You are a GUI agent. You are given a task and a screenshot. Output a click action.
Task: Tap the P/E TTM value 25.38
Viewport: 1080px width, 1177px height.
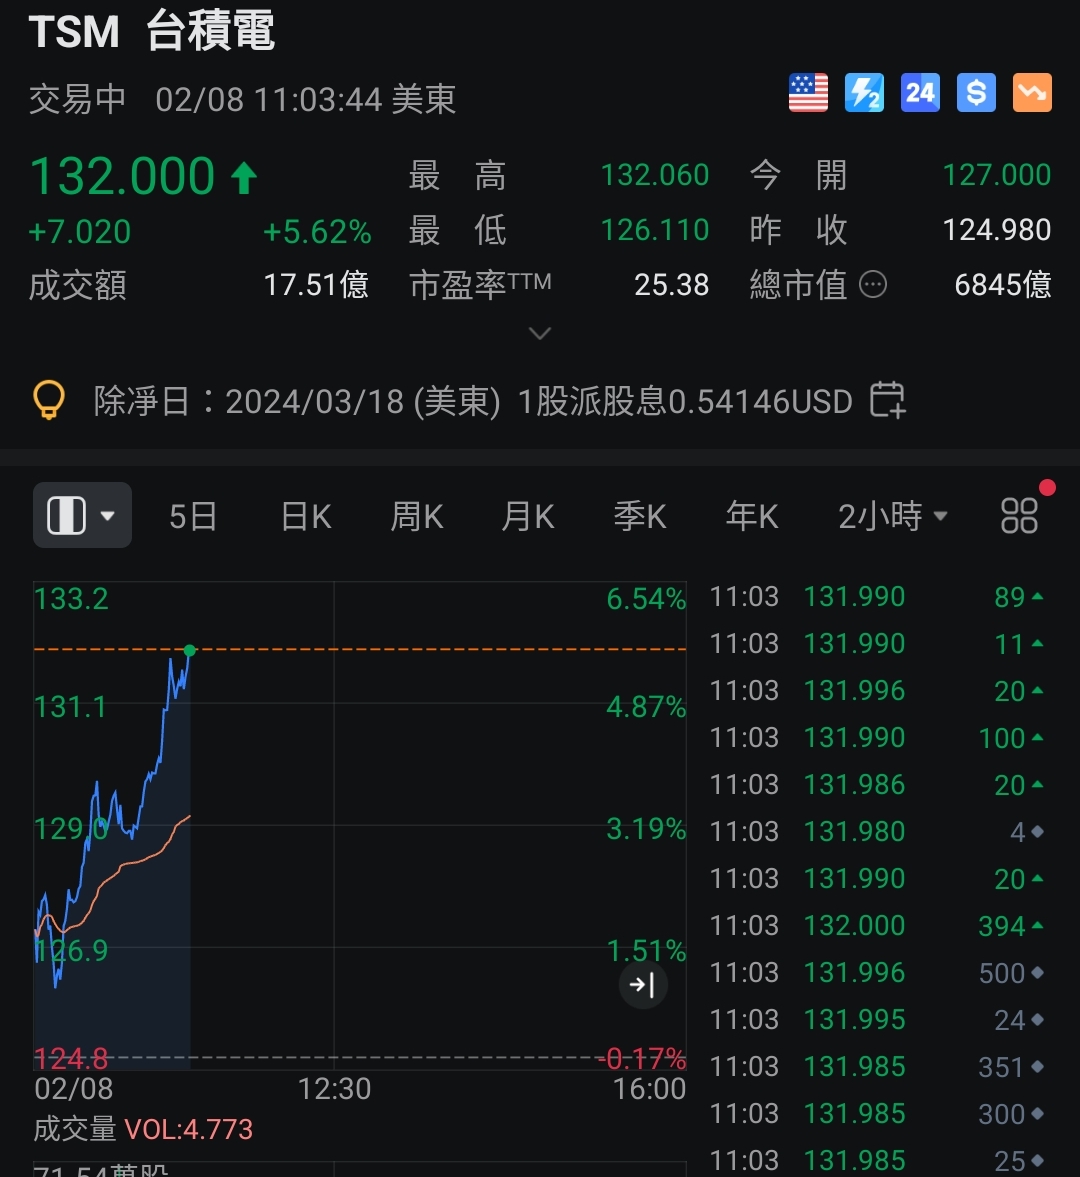click(x=671, y=285)
